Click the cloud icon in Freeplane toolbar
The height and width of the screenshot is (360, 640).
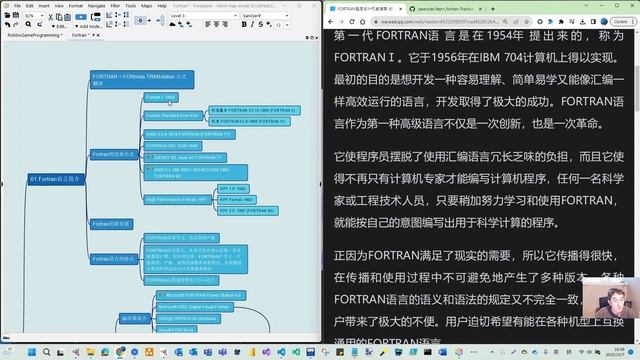(x=172, y=24)
